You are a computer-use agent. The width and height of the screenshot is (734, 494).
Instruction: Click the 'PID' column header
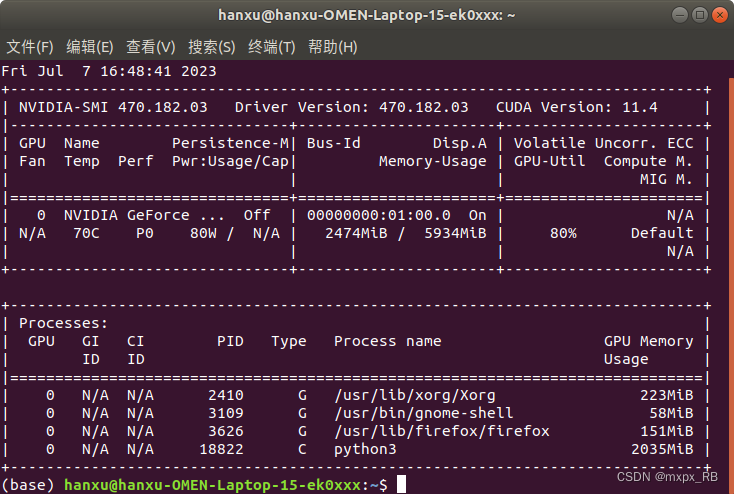coord(230,341)
